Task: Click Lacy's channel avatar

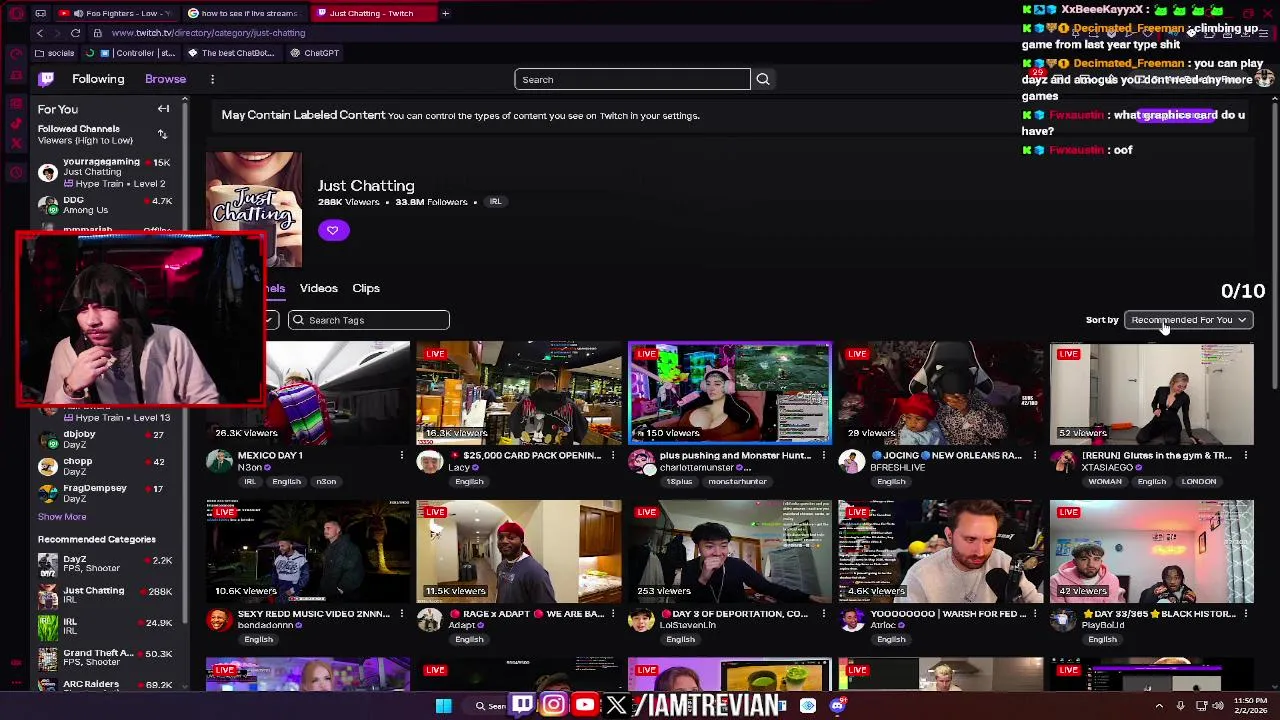Action: coord(429,461)
